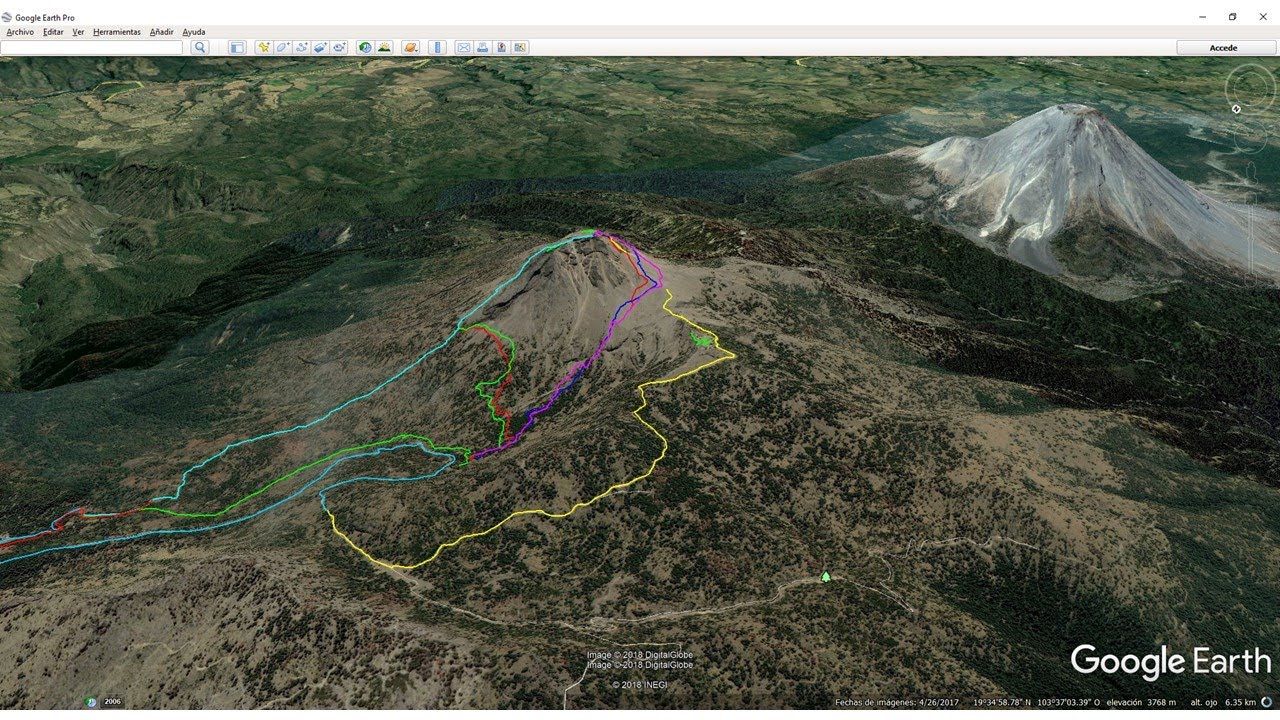
Task: Click the Move joystick navigation ring
Action: tap(1250, 136)
